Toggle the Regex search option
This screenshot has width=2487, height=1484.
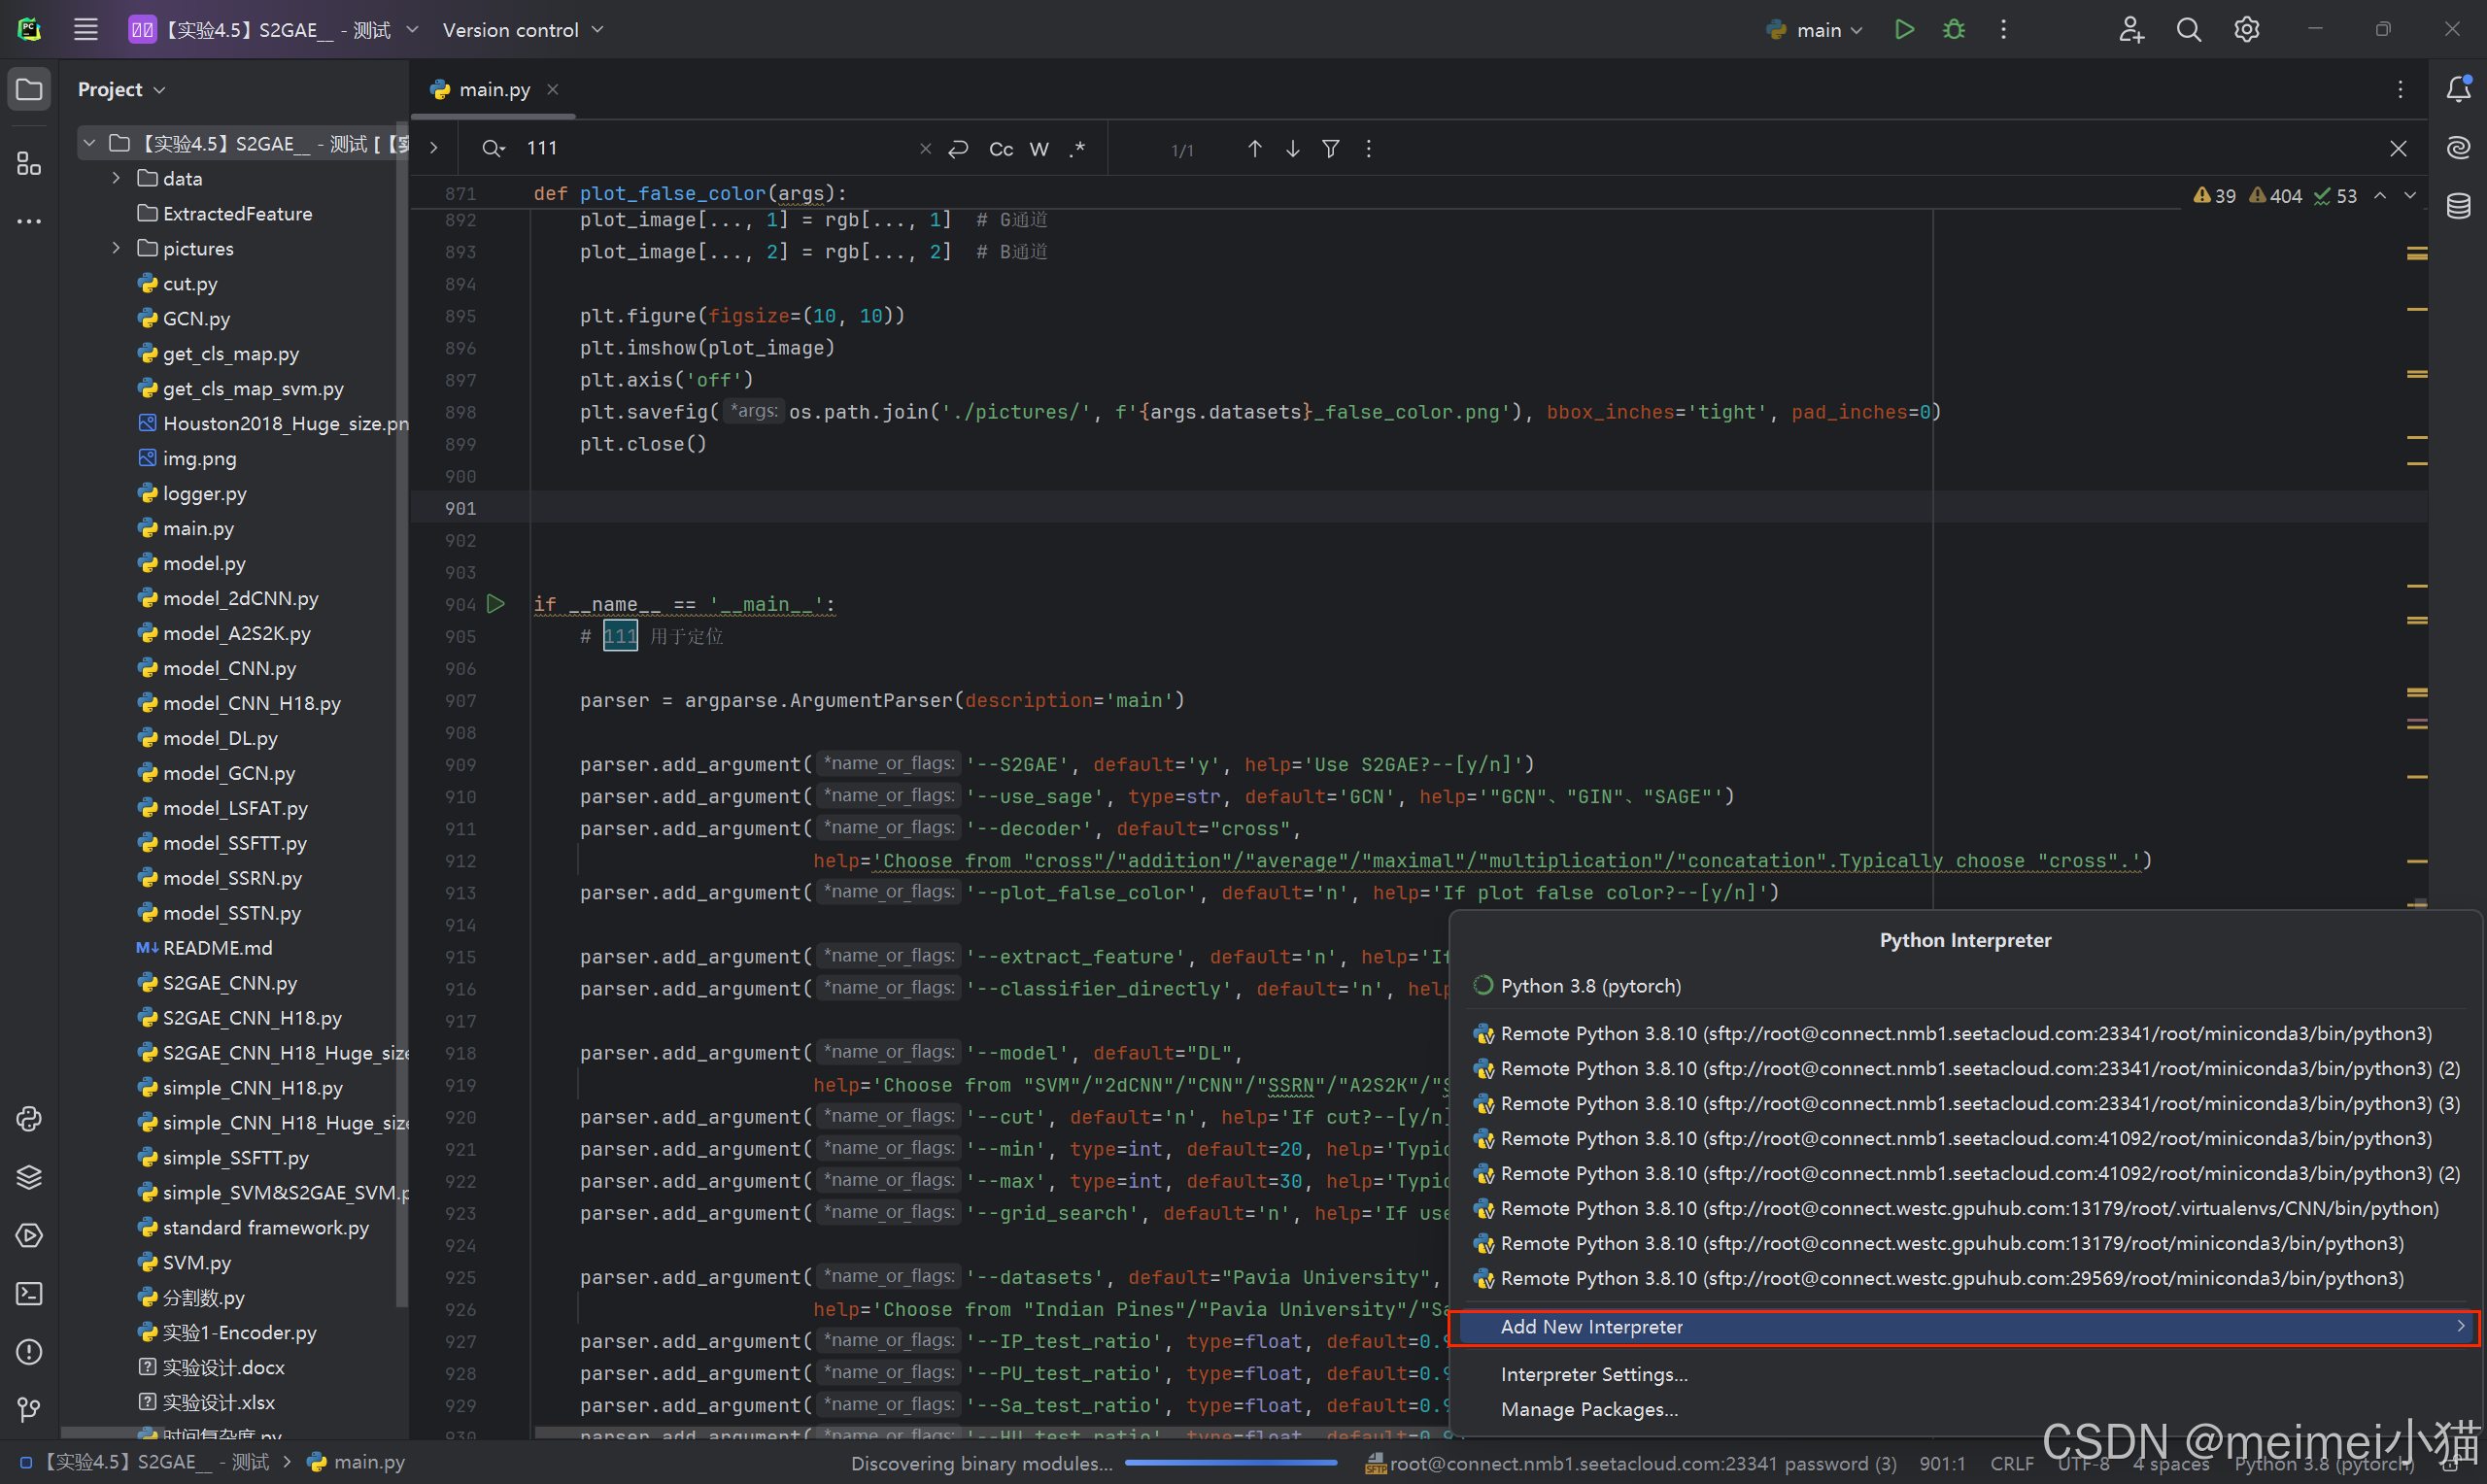click(1077, 149)
